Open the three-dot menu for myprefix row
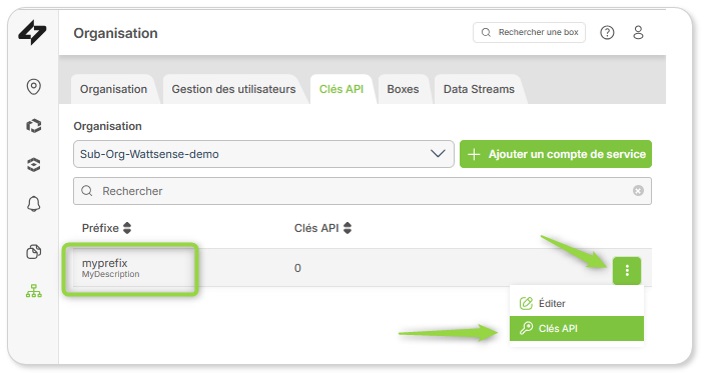This screenshot has height=373, width=704. 627,271
